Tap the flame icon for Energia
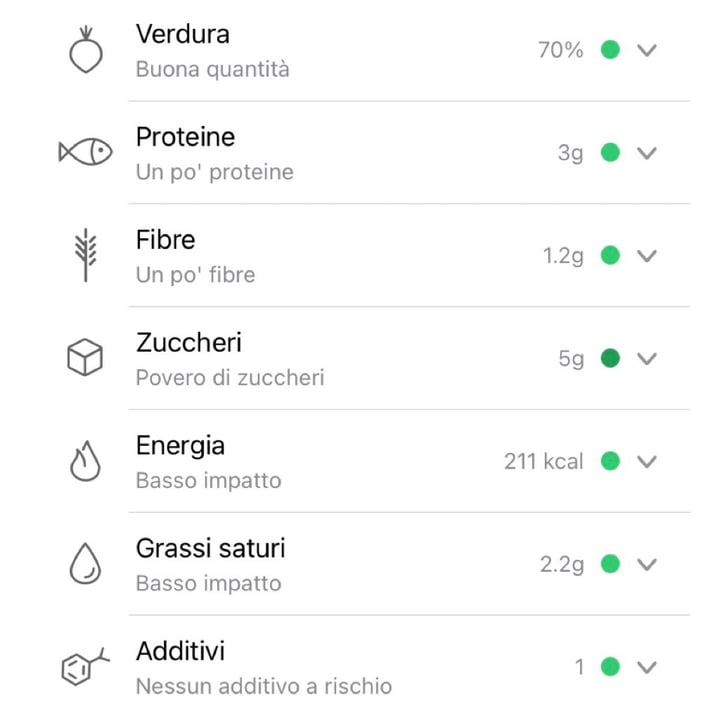The width and height of the screenshot is (720, 720). click(85, 461)
